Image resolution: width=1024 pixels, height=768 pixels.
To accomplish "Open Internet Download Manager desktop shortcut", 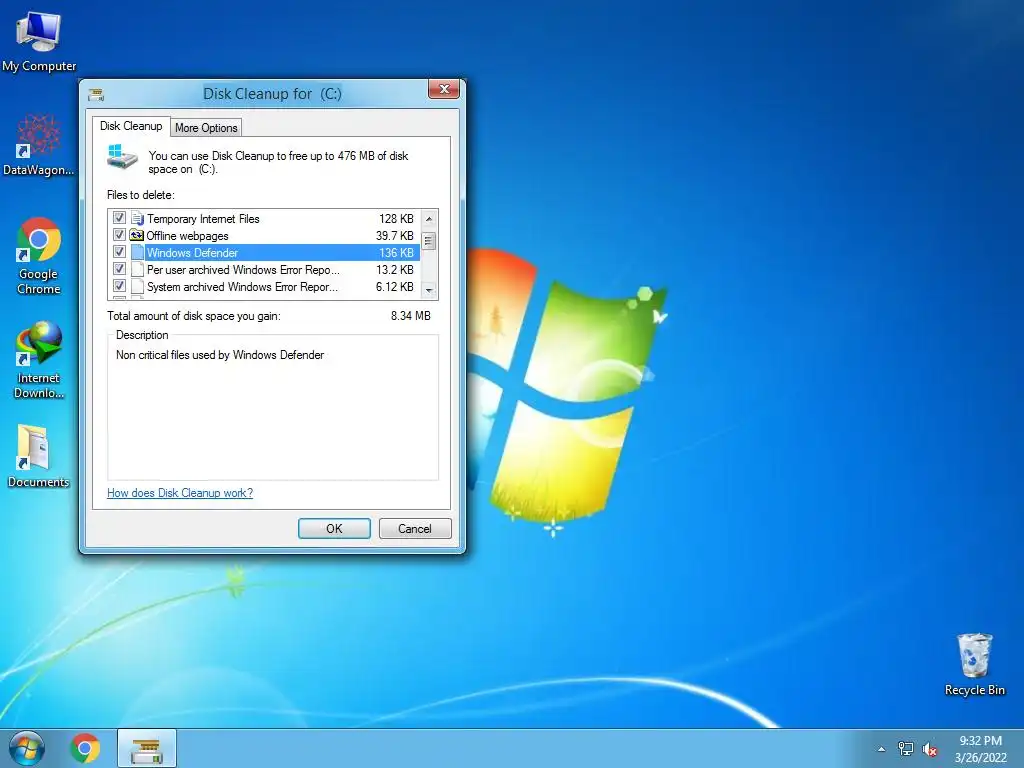I will 39,360.
